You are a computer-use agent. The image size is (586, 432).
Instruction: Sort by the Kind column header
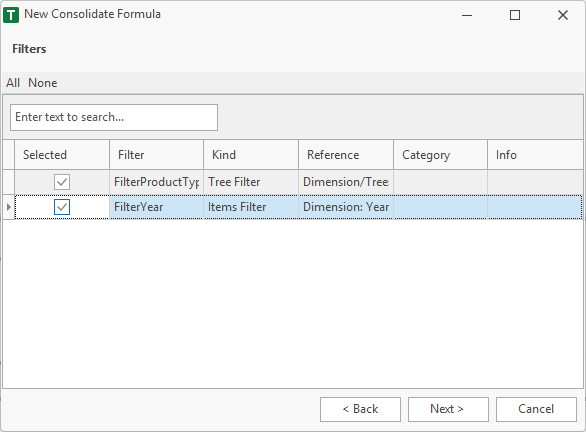(x=251, y=155)
